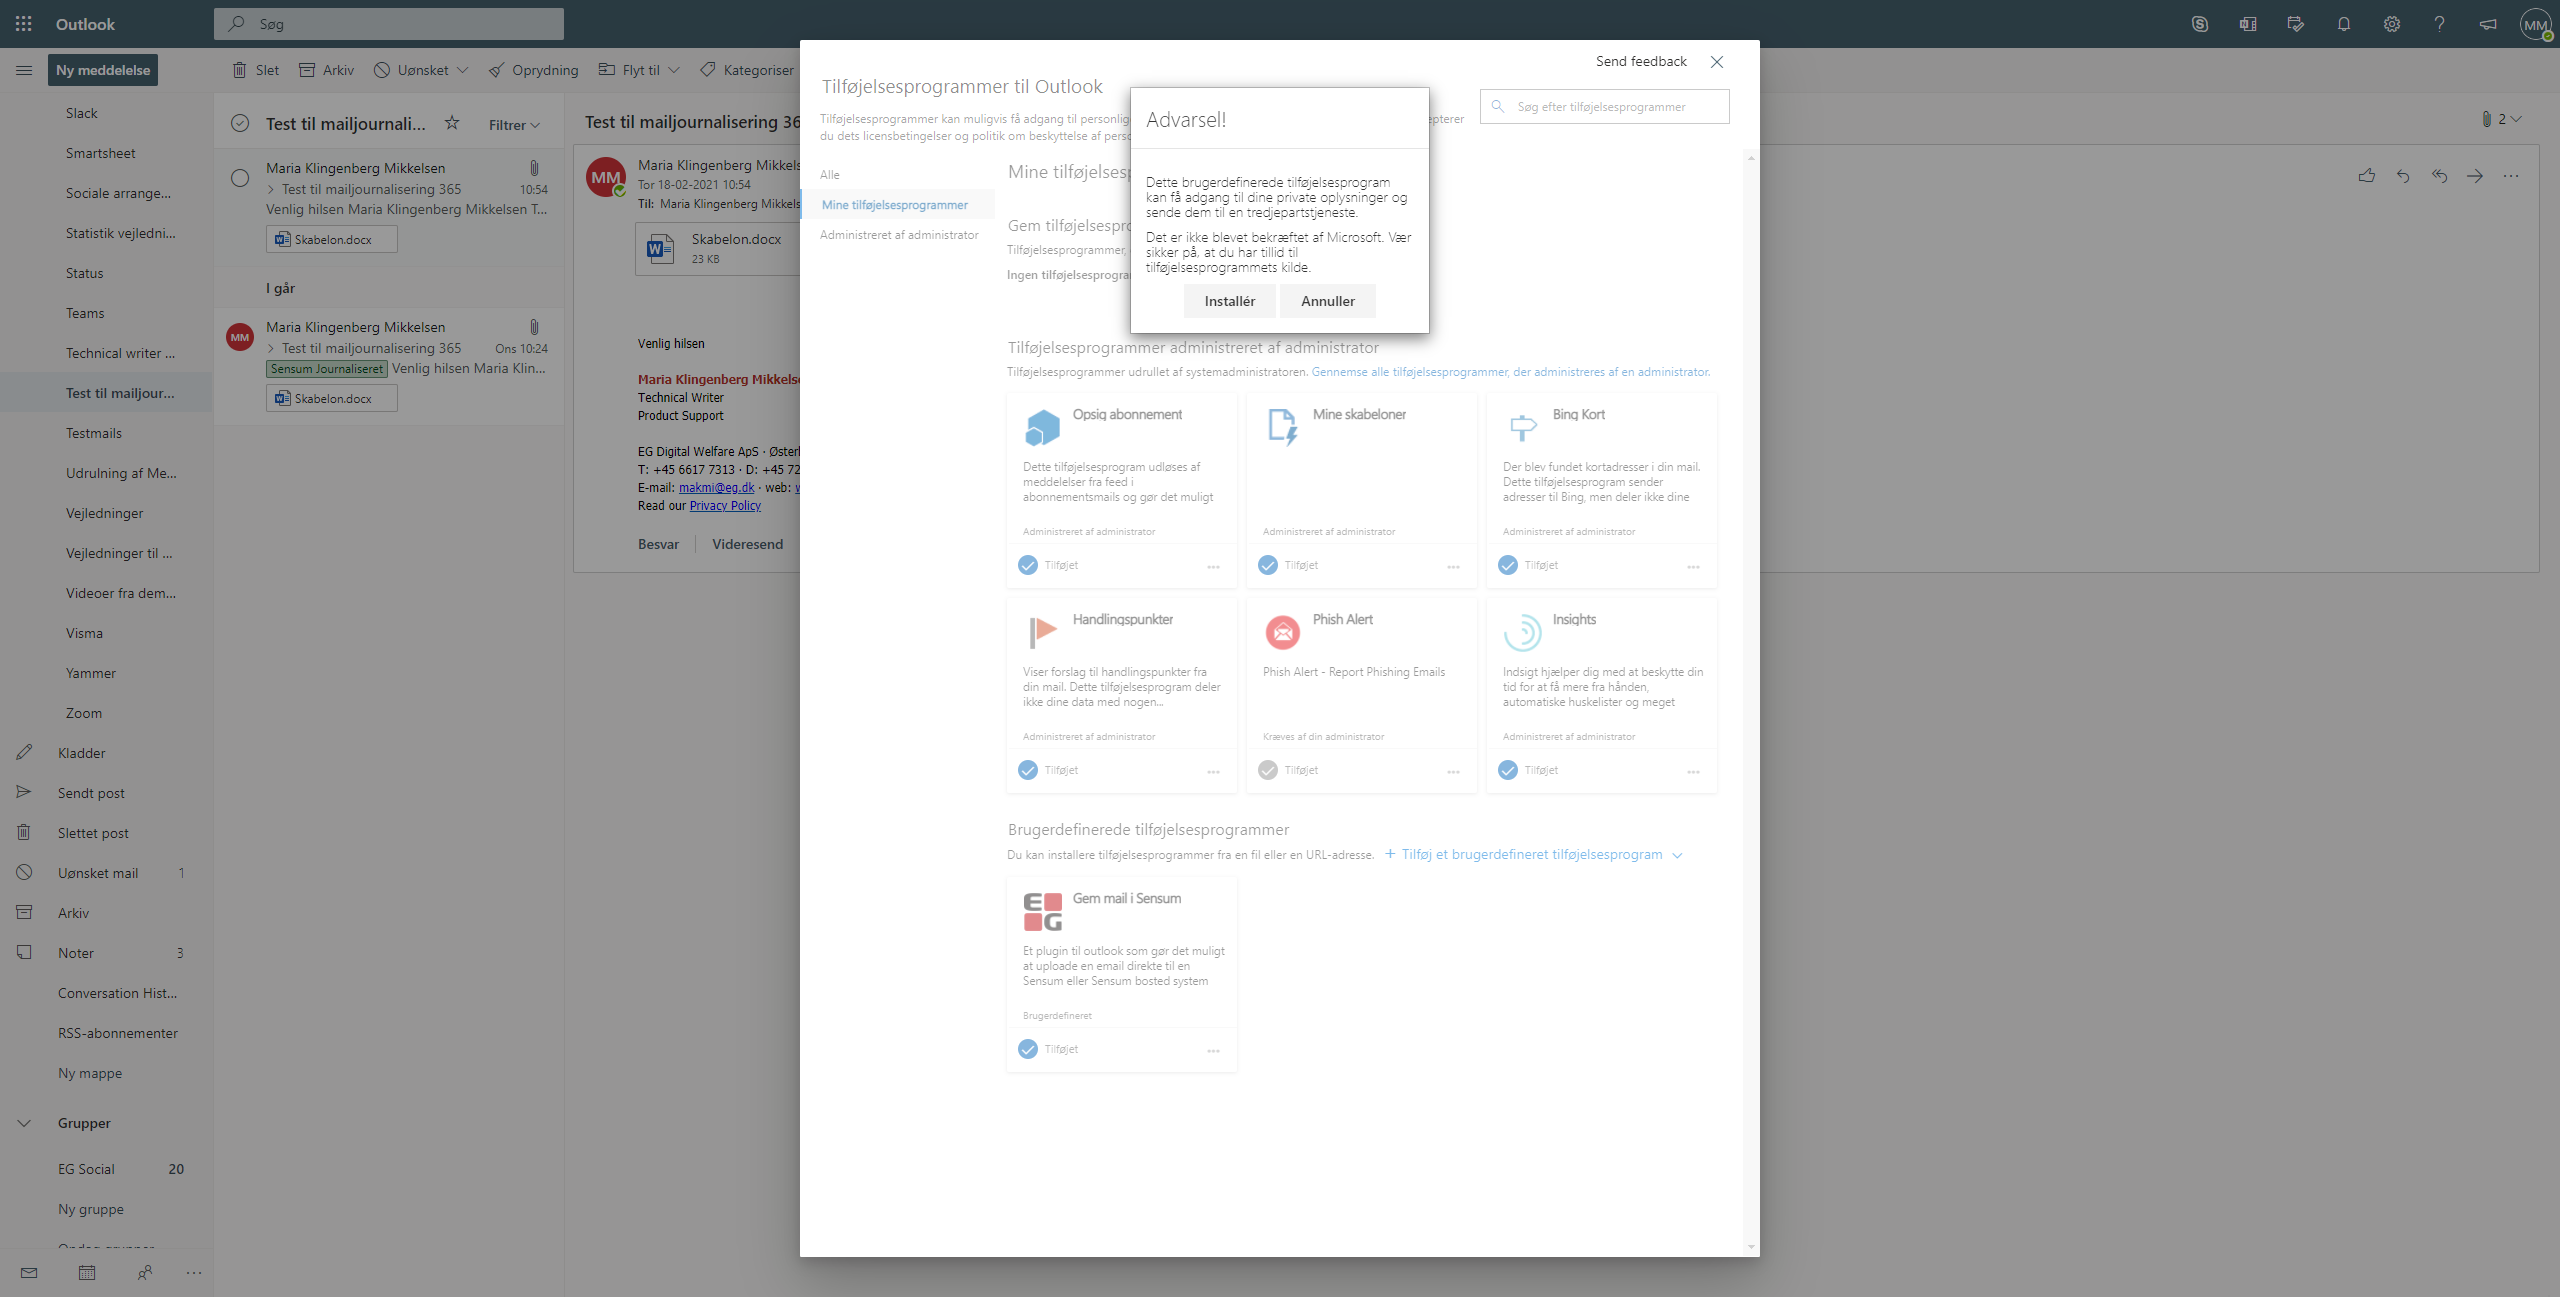The height and width of the screenshot is (1297, 2560).
Task: Click Annuller in the Advarsel dialog
Action: coord(1328,301)
